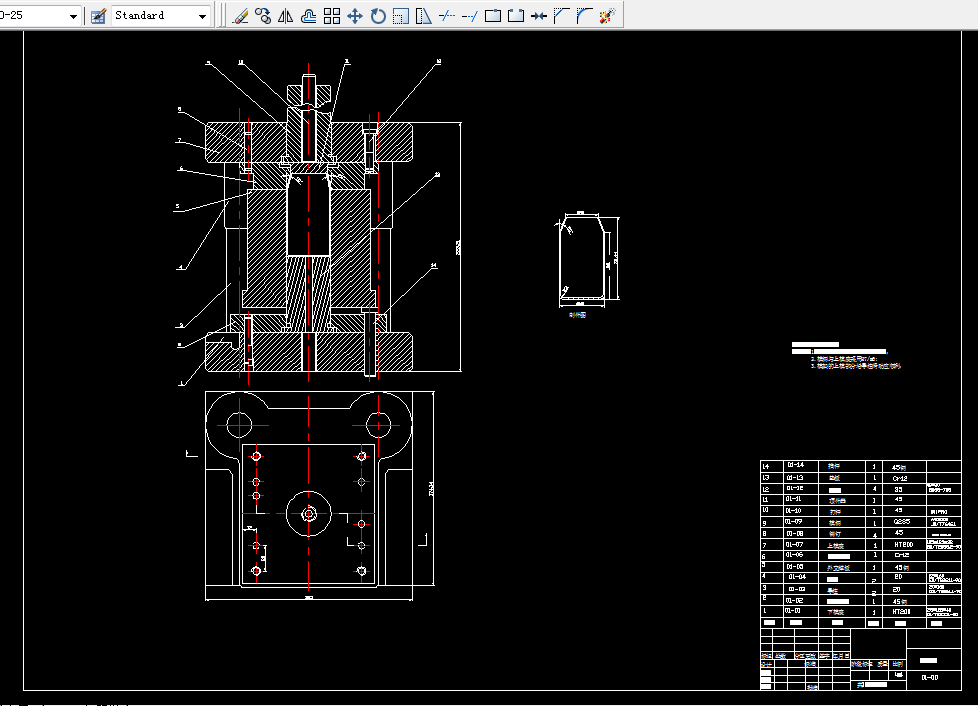Image resolution: width=978 pixels, height=706 pixels.
Task: Select the Trim tool
Action: (x=447, y=16)
